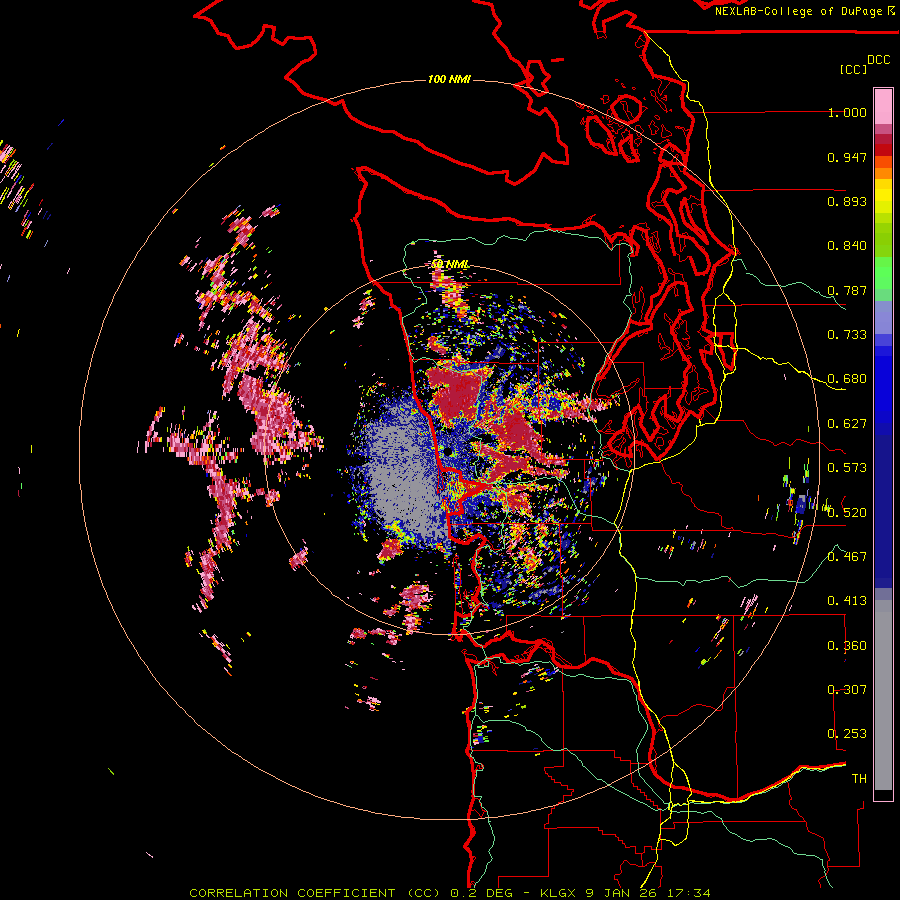The height and width of the screenshot is (900, 900).
Task: Click the DCC label above the color scale
Action: tap(878, 60)
